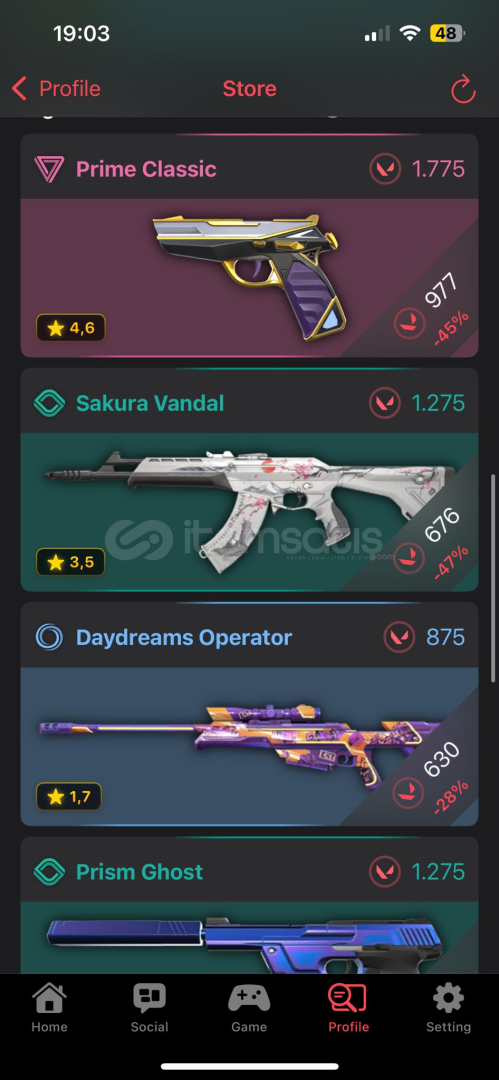This screenshot has width=499, height=1080.
Task: Tap the 1,7 star rating badge
Action: pos(69,797)
